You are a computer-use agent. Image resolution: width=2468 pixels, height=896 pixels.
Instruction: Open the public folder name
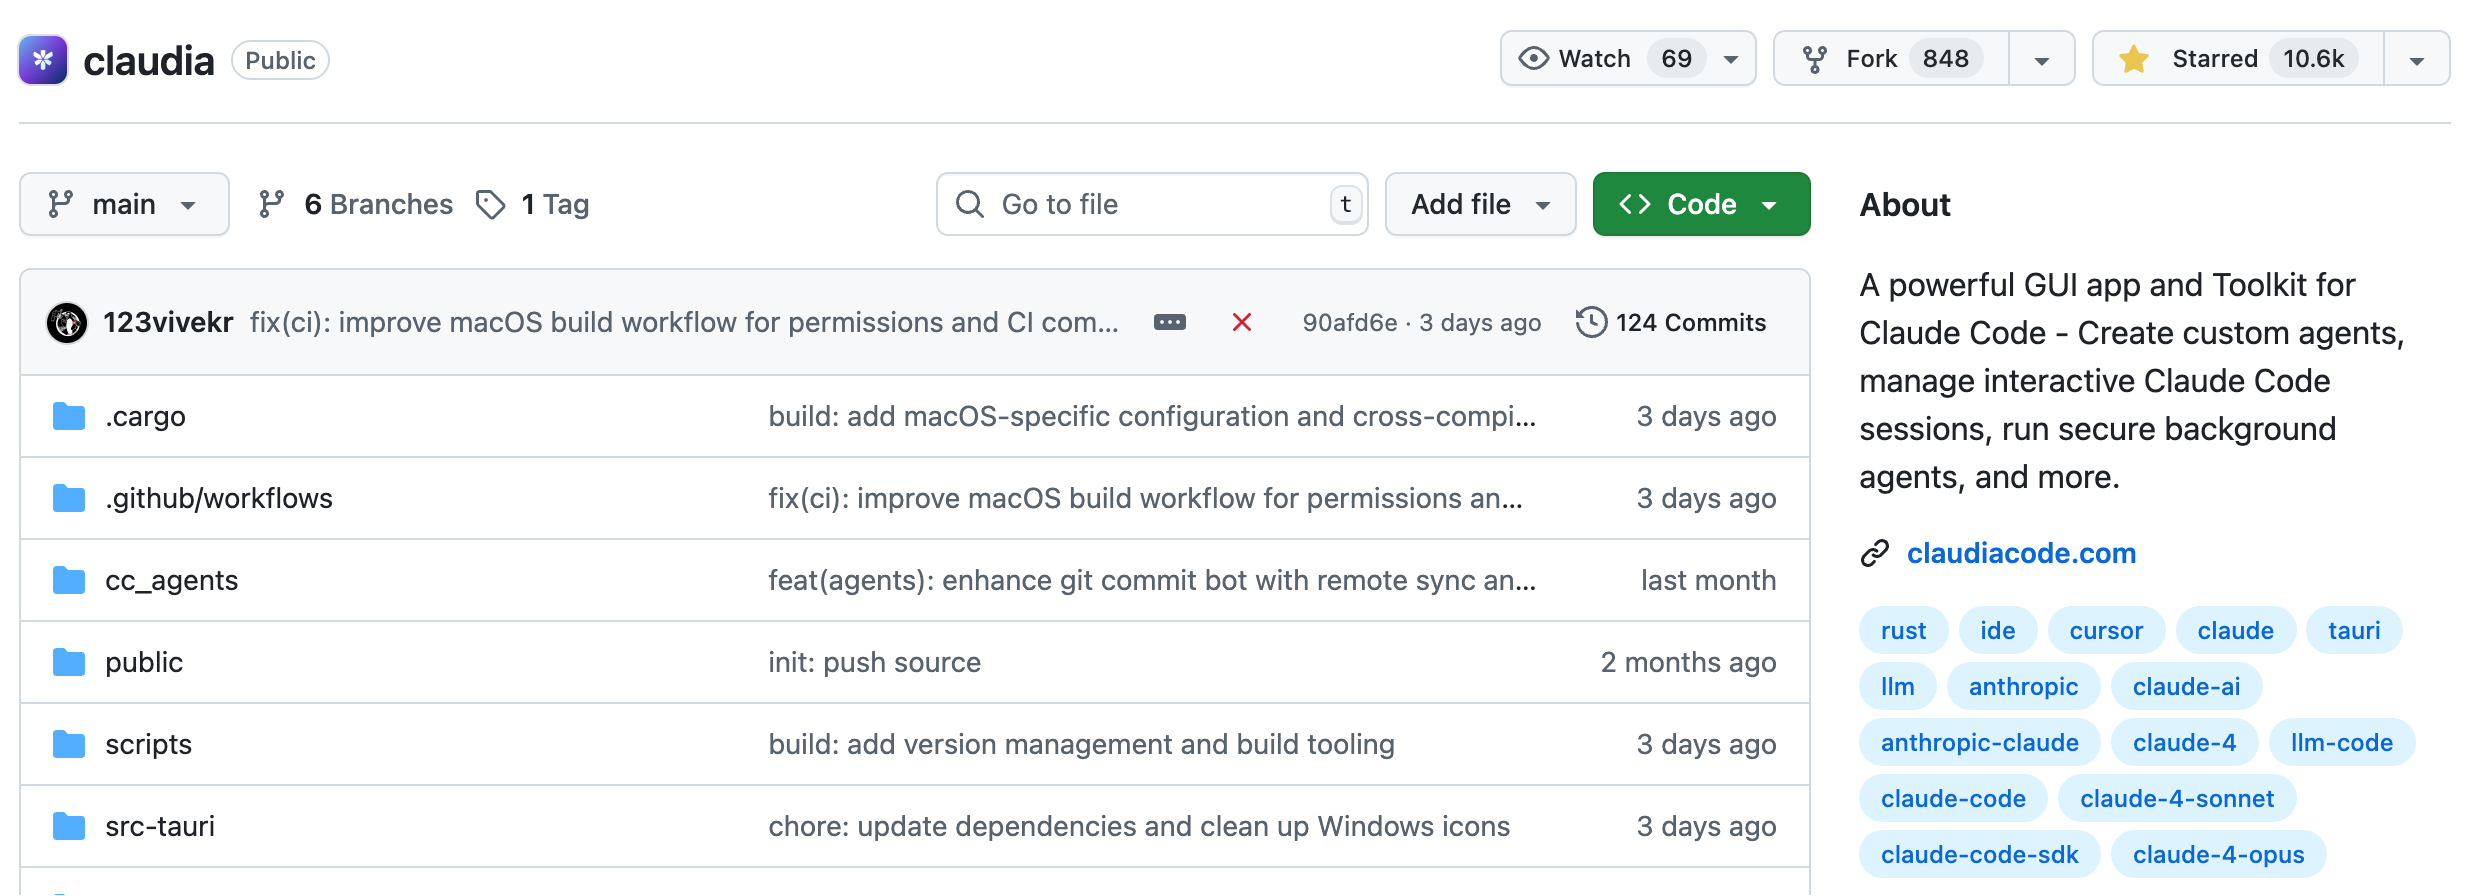tap(144, 662)
